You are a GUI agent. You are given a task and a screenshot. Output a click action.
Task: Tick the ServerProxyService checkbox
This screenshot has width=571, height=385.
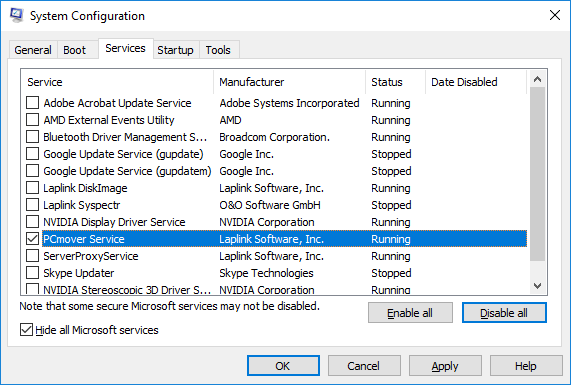(32, 256)
